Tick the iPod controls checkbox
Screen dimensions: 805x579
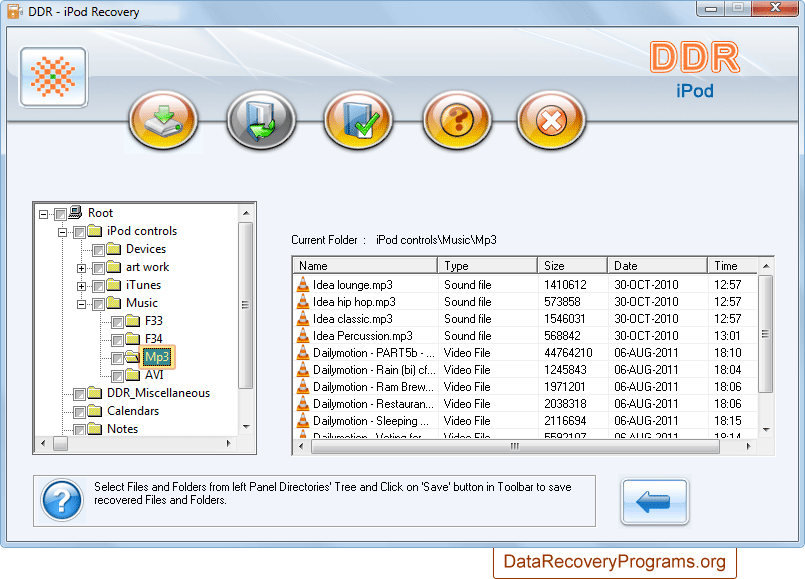pyautogui.click(x=79, y=233)
